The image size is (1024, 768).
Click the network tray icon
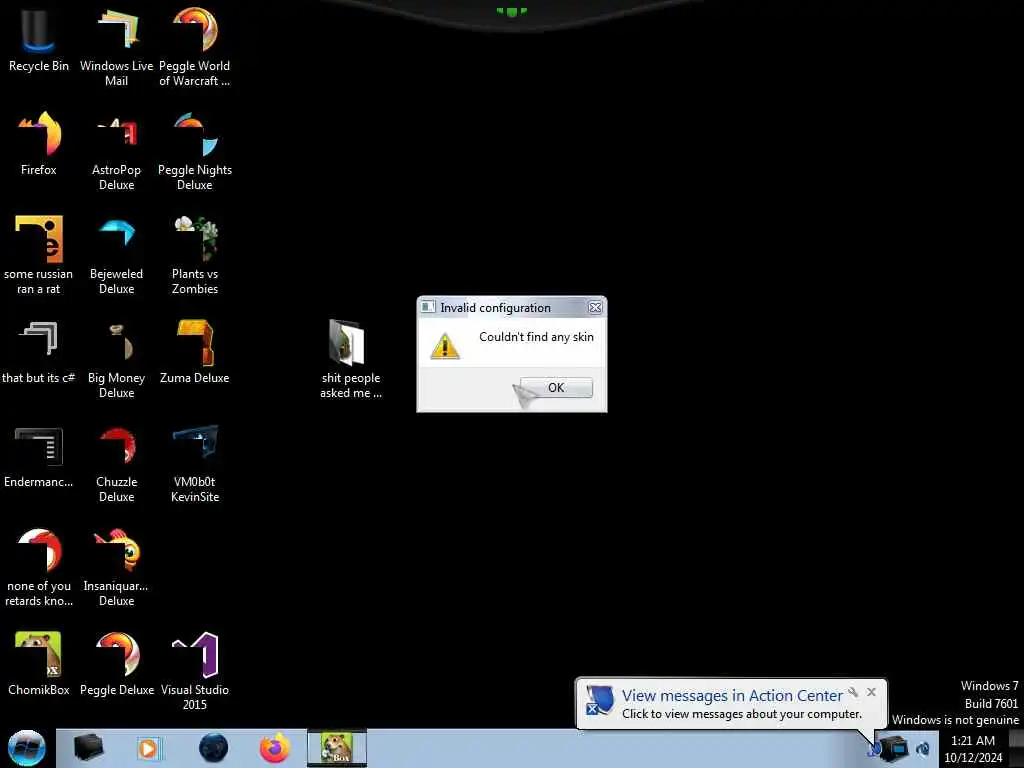893,748
